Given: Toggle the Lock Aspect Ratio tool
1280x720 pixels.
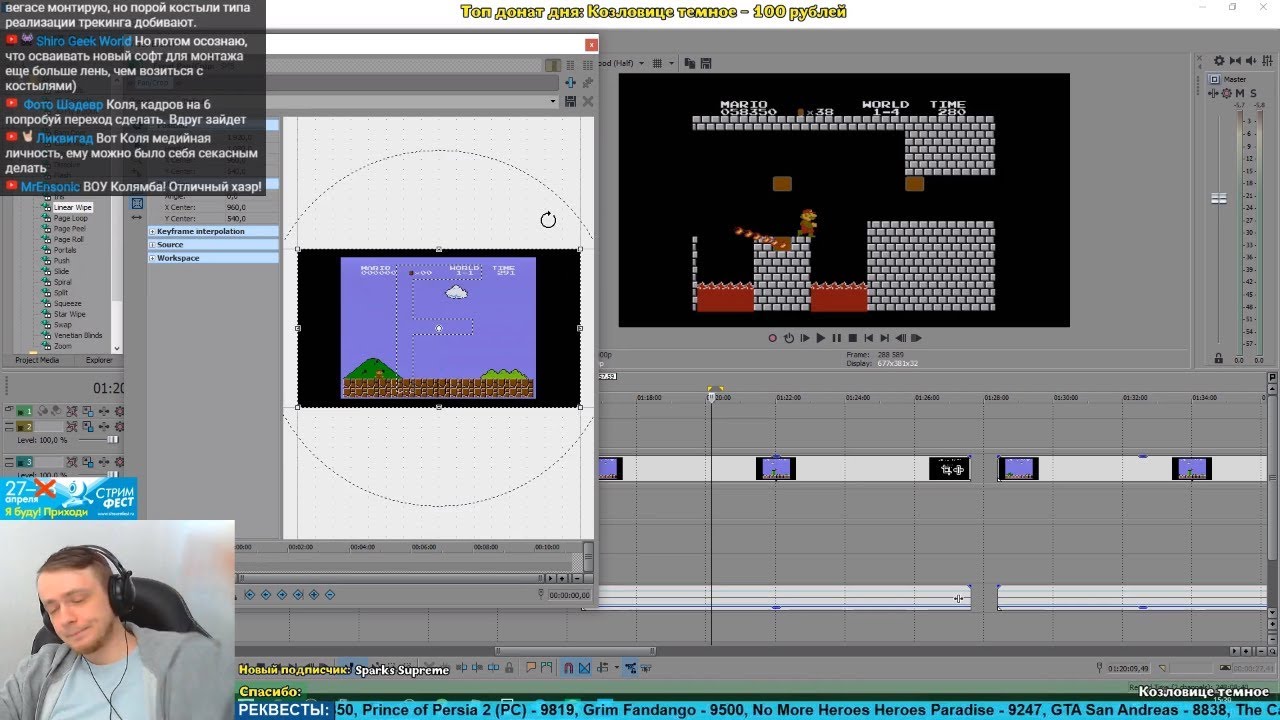Looking at the screenshot, I should tap(137, 204).
